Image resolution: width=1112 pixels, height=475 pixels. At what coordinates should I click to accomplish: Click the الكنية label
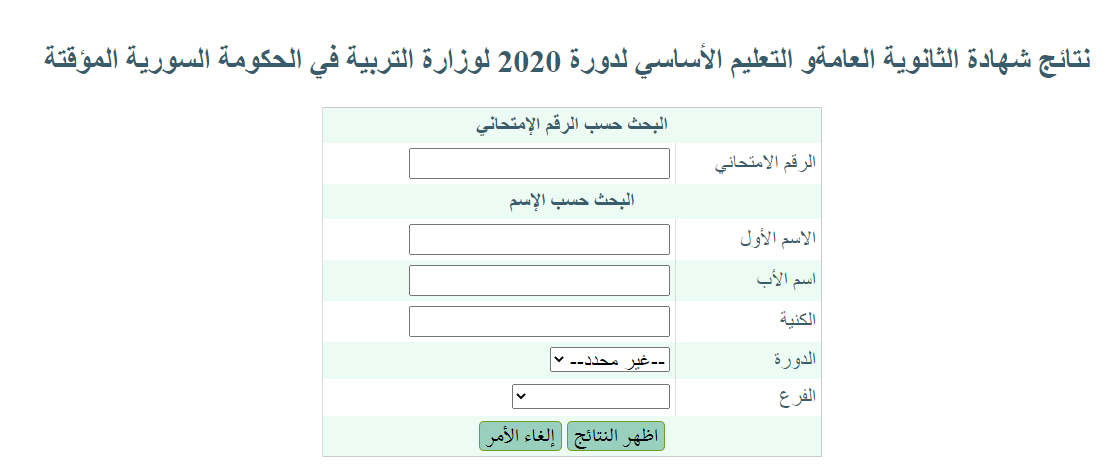798,320
